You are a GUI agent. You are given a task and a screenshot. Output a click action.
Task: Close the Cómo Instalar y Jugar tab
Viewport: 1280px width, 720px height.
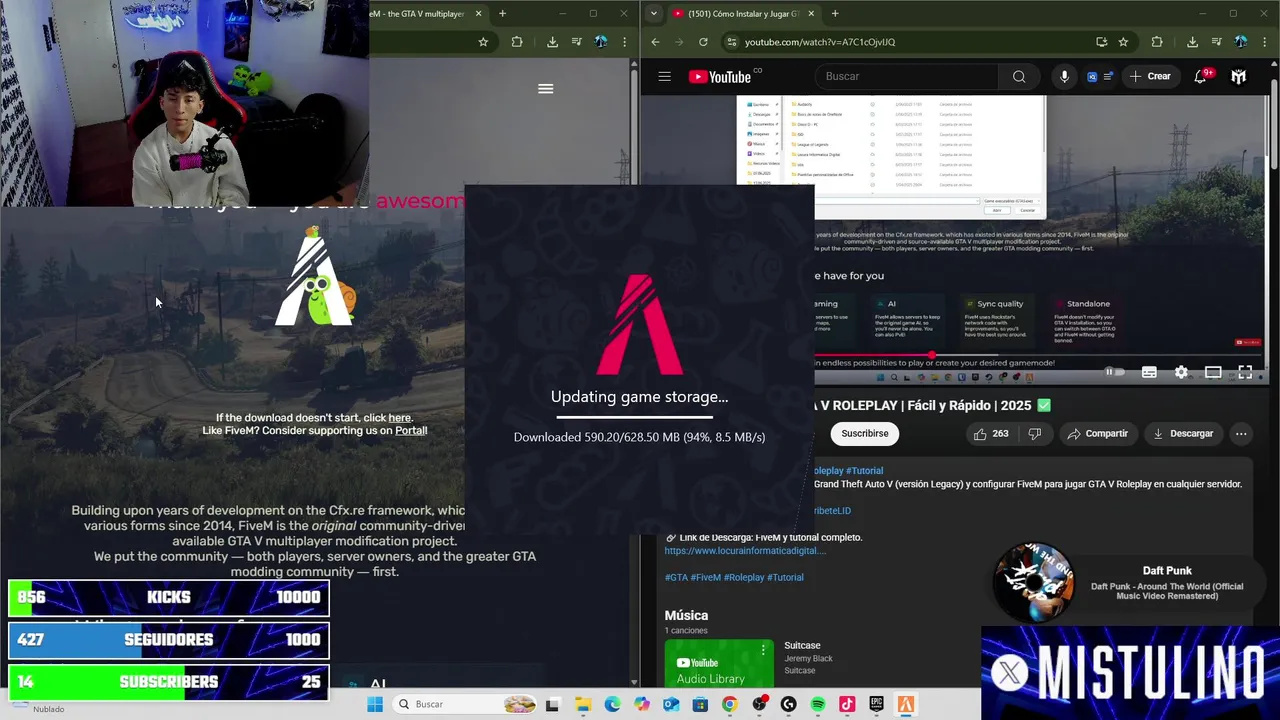click(x=811, y=13)
